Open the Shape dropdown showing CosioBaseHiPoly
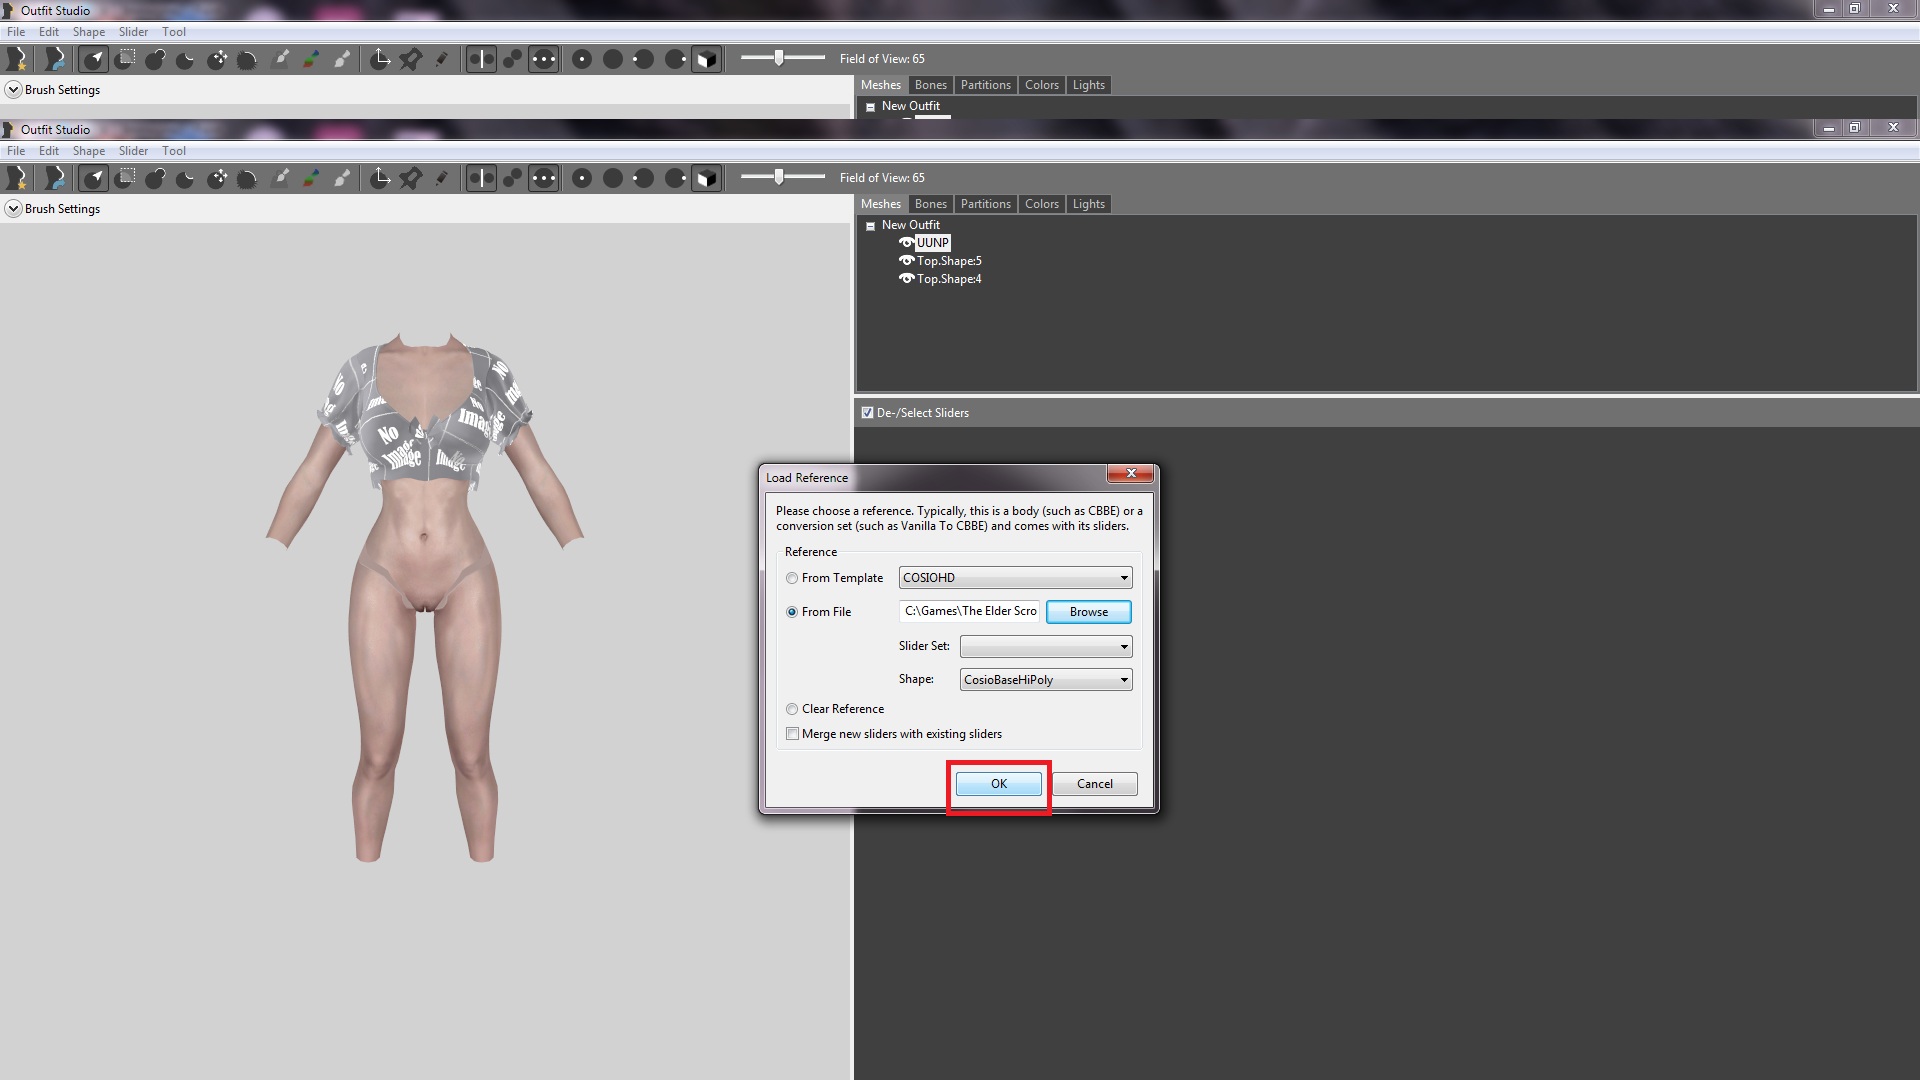Image resolution: width=1920 pixels, height=1080 pixels. [x=1046, y=680]
